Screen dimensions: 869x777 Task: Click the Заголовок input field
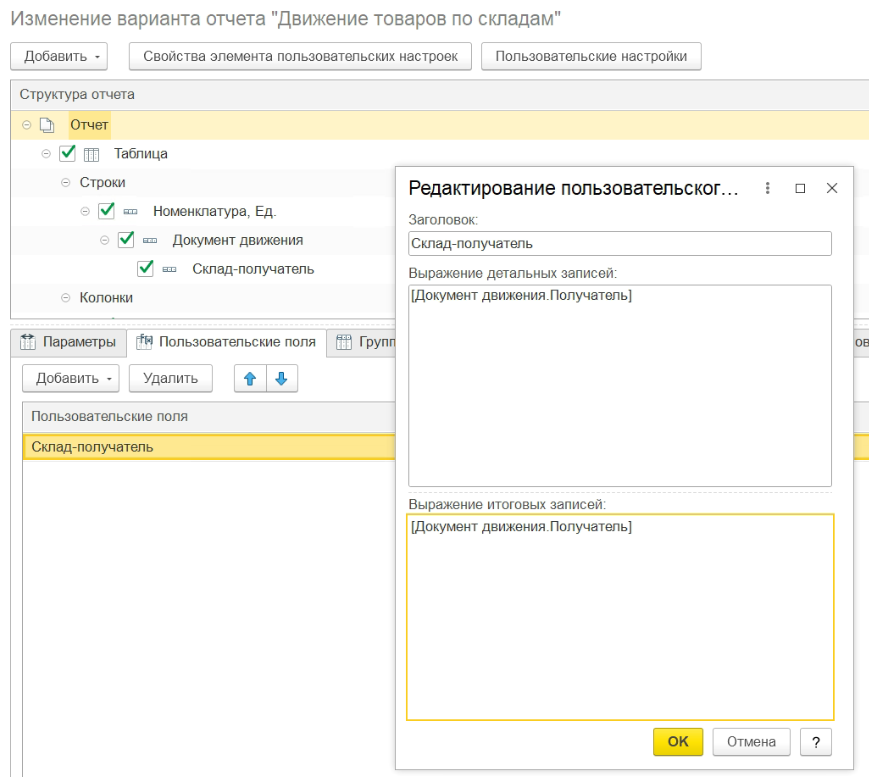[x=620, y=244]
